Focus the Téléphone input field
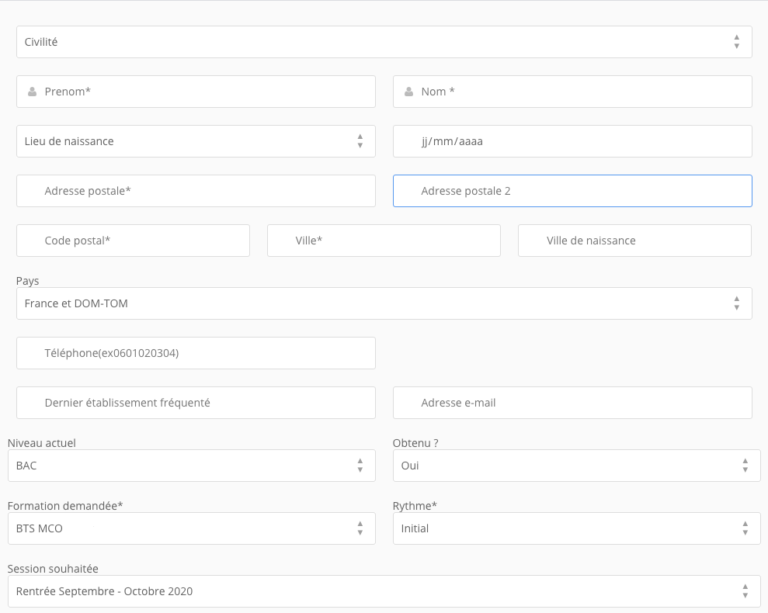 pos(196,353)
